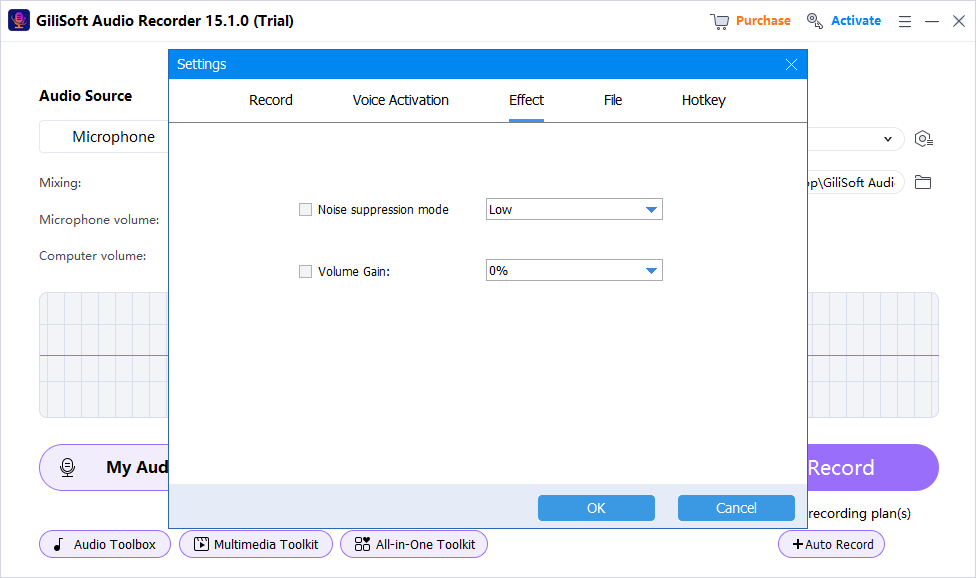Image resolution: width=976 pixels, height=578 pixels.
Task: Close the Settings dialog with X
Action: (791, 65)
